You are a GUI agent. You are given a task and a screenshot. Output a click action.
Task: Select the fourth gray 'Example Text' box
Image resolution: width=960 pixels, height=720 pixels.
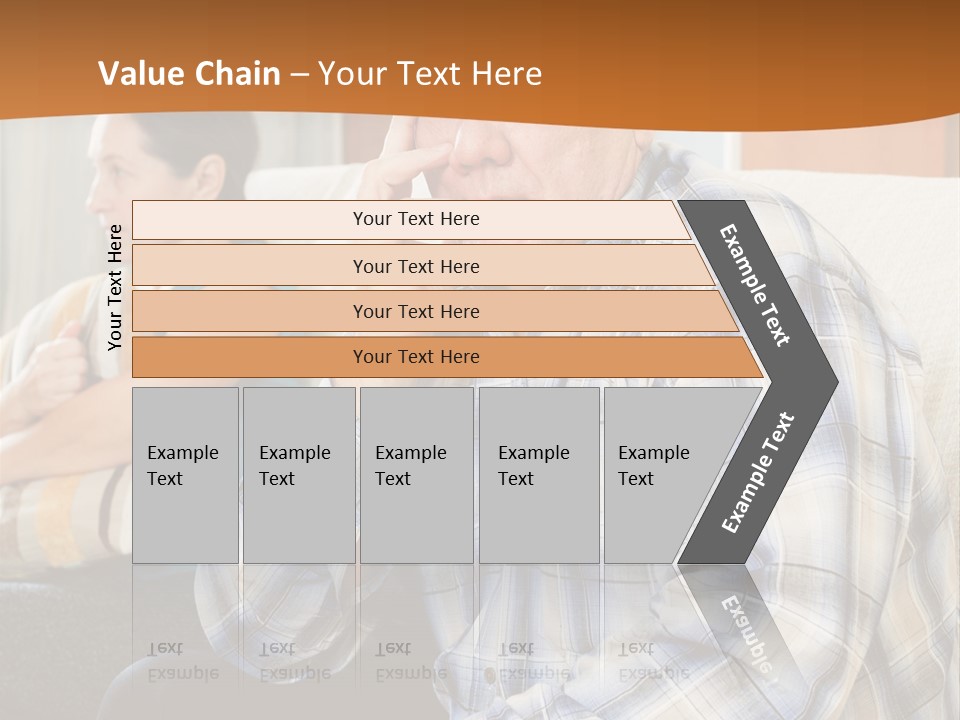click(539, 475)
